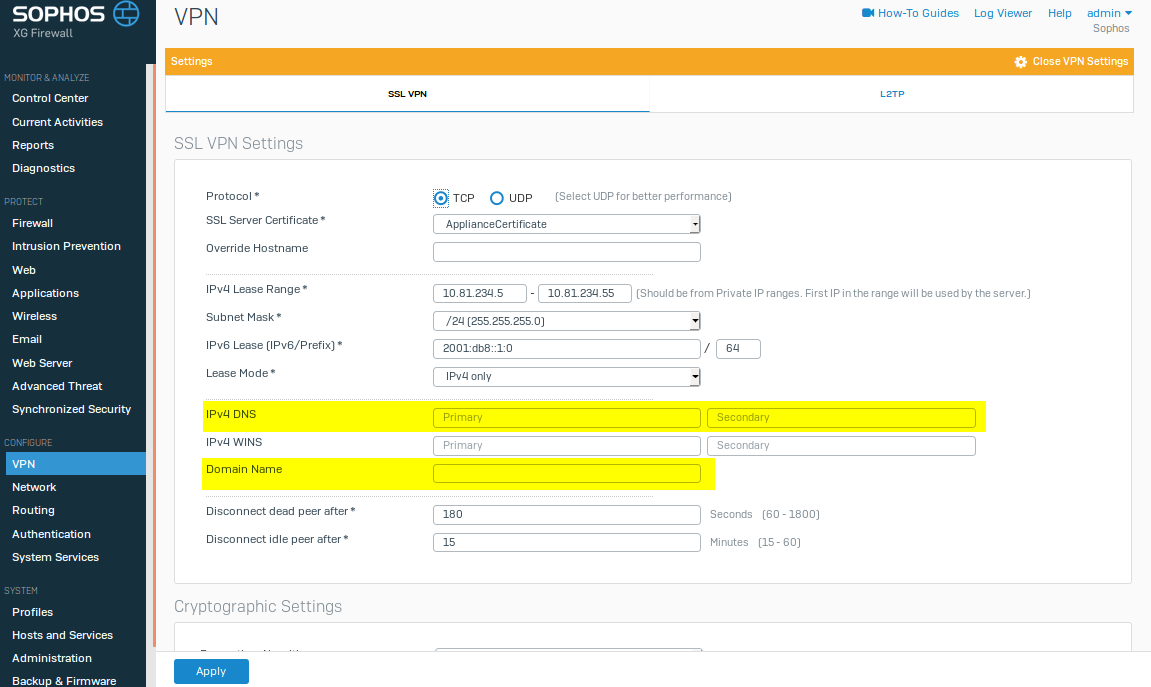The width and height of the screenshot is (1151, 687).
Task: Open the Log Viewer link
Action: click(1003, 13)
